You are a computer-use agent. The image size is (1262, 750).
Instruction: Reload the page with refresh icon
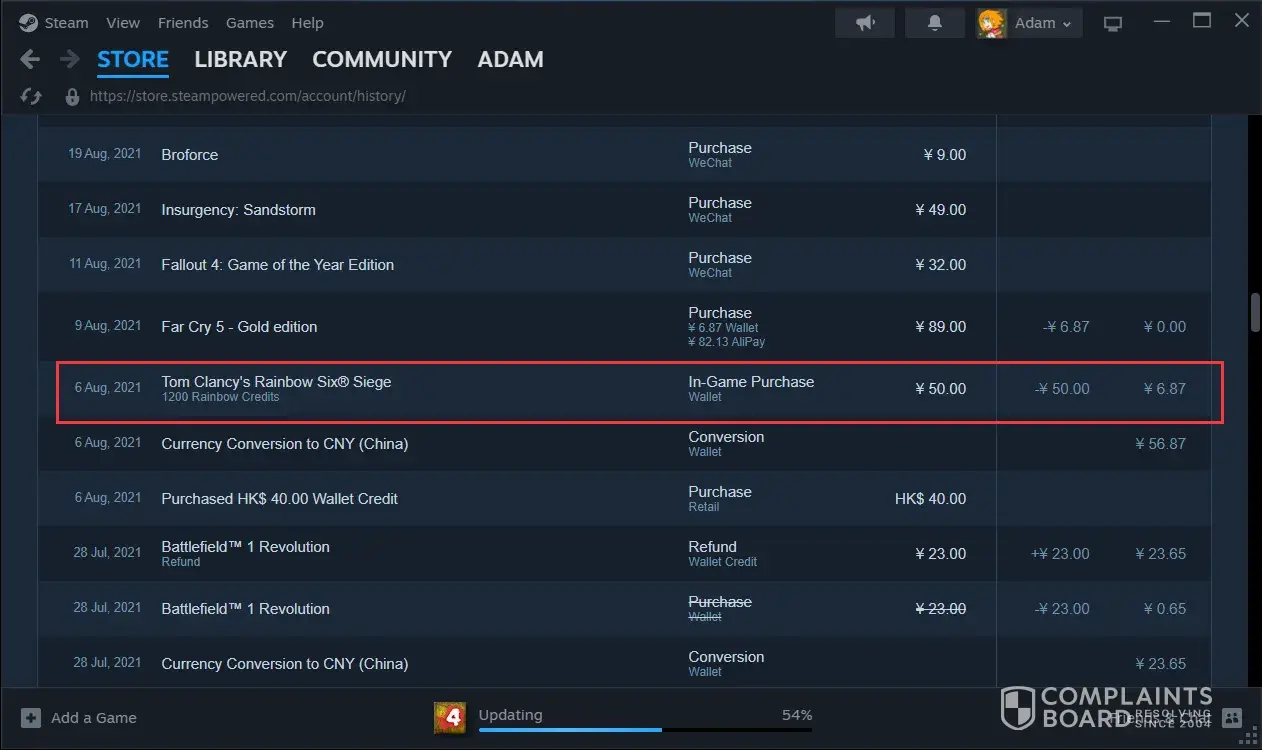(31, 96)
